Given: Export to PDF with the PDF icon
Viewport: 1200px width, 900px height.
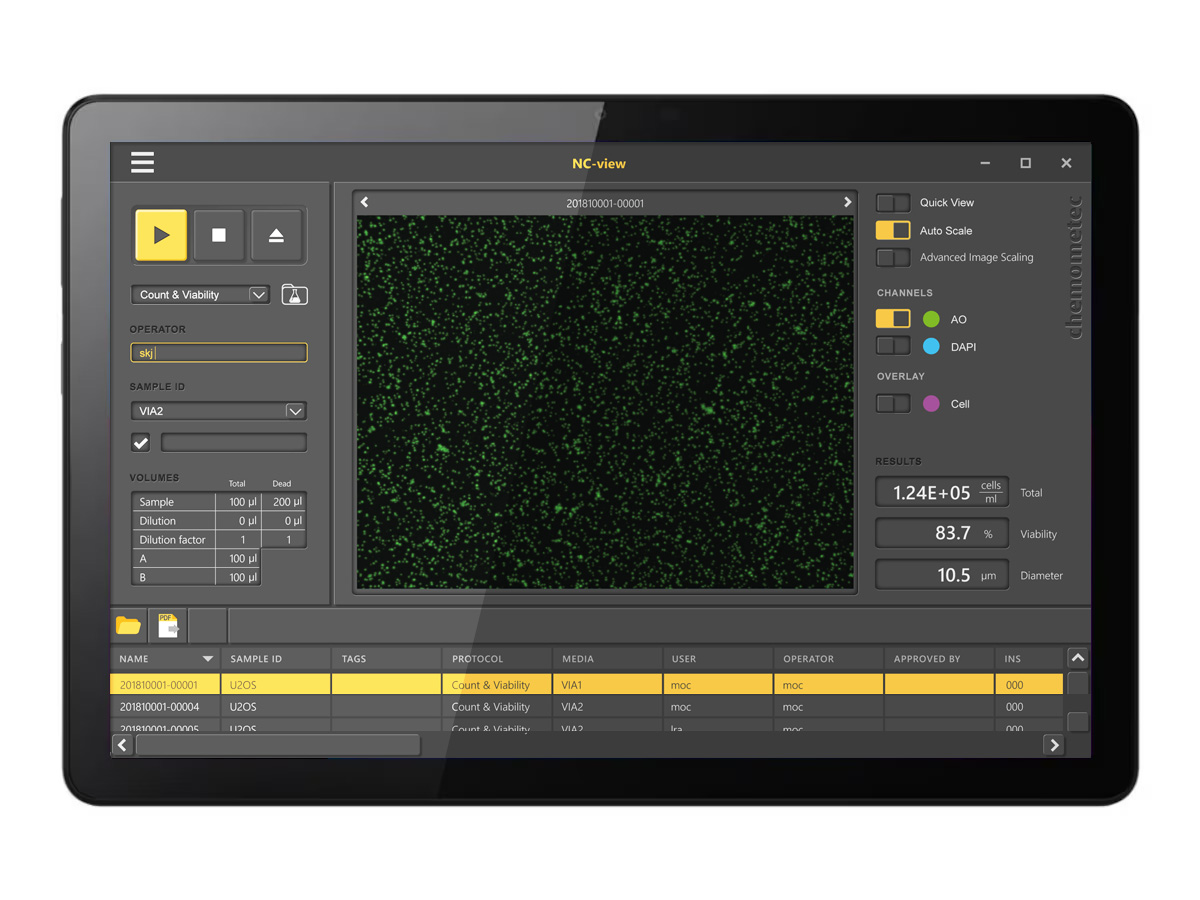Looking at the screenshot, I should pyautogui.click(x=168, y=626).
